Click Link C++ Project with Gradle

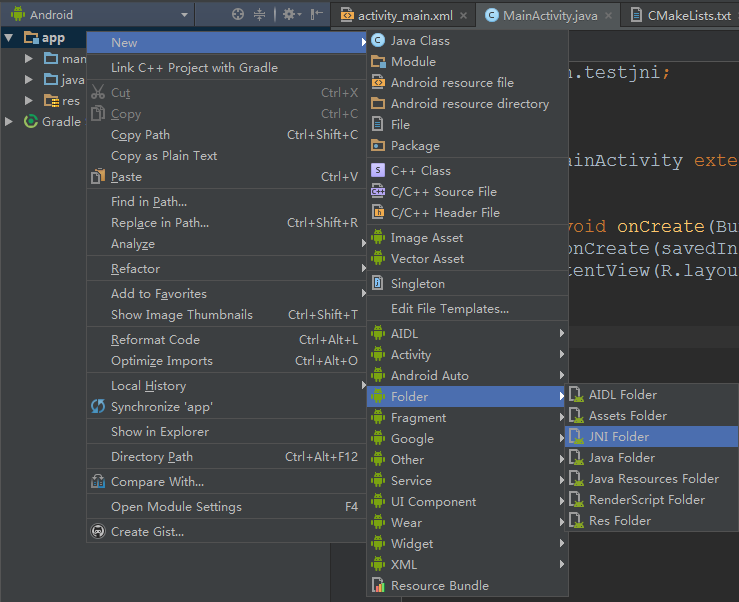(x=194, y=68)
